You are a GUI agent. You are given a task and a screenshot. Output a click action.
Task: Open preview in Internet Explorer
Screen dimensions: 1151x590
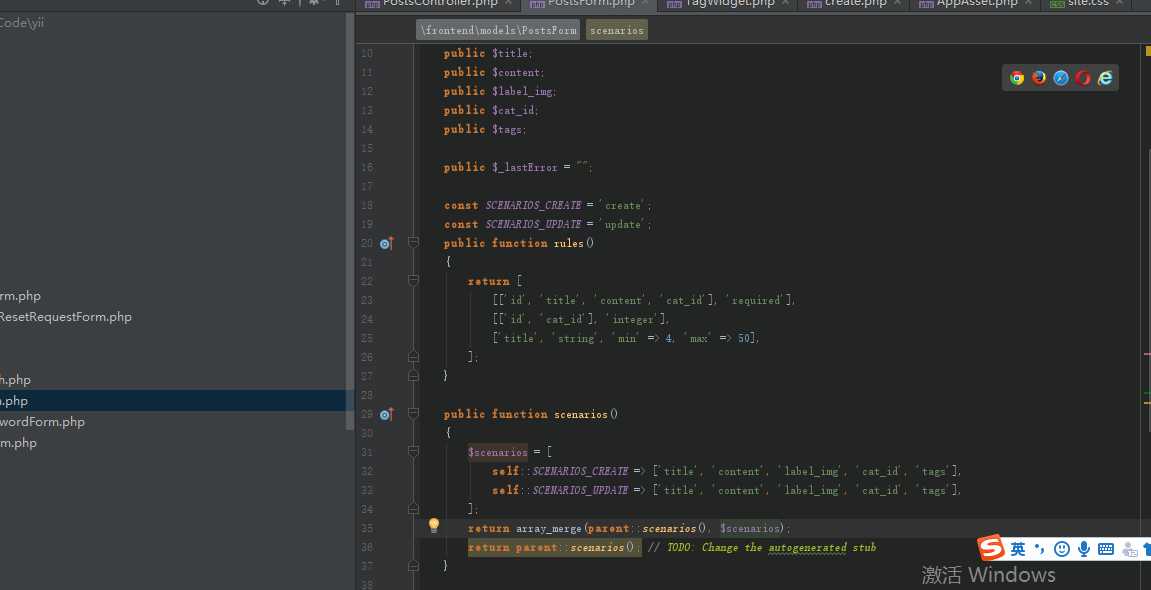point(1105,78)
